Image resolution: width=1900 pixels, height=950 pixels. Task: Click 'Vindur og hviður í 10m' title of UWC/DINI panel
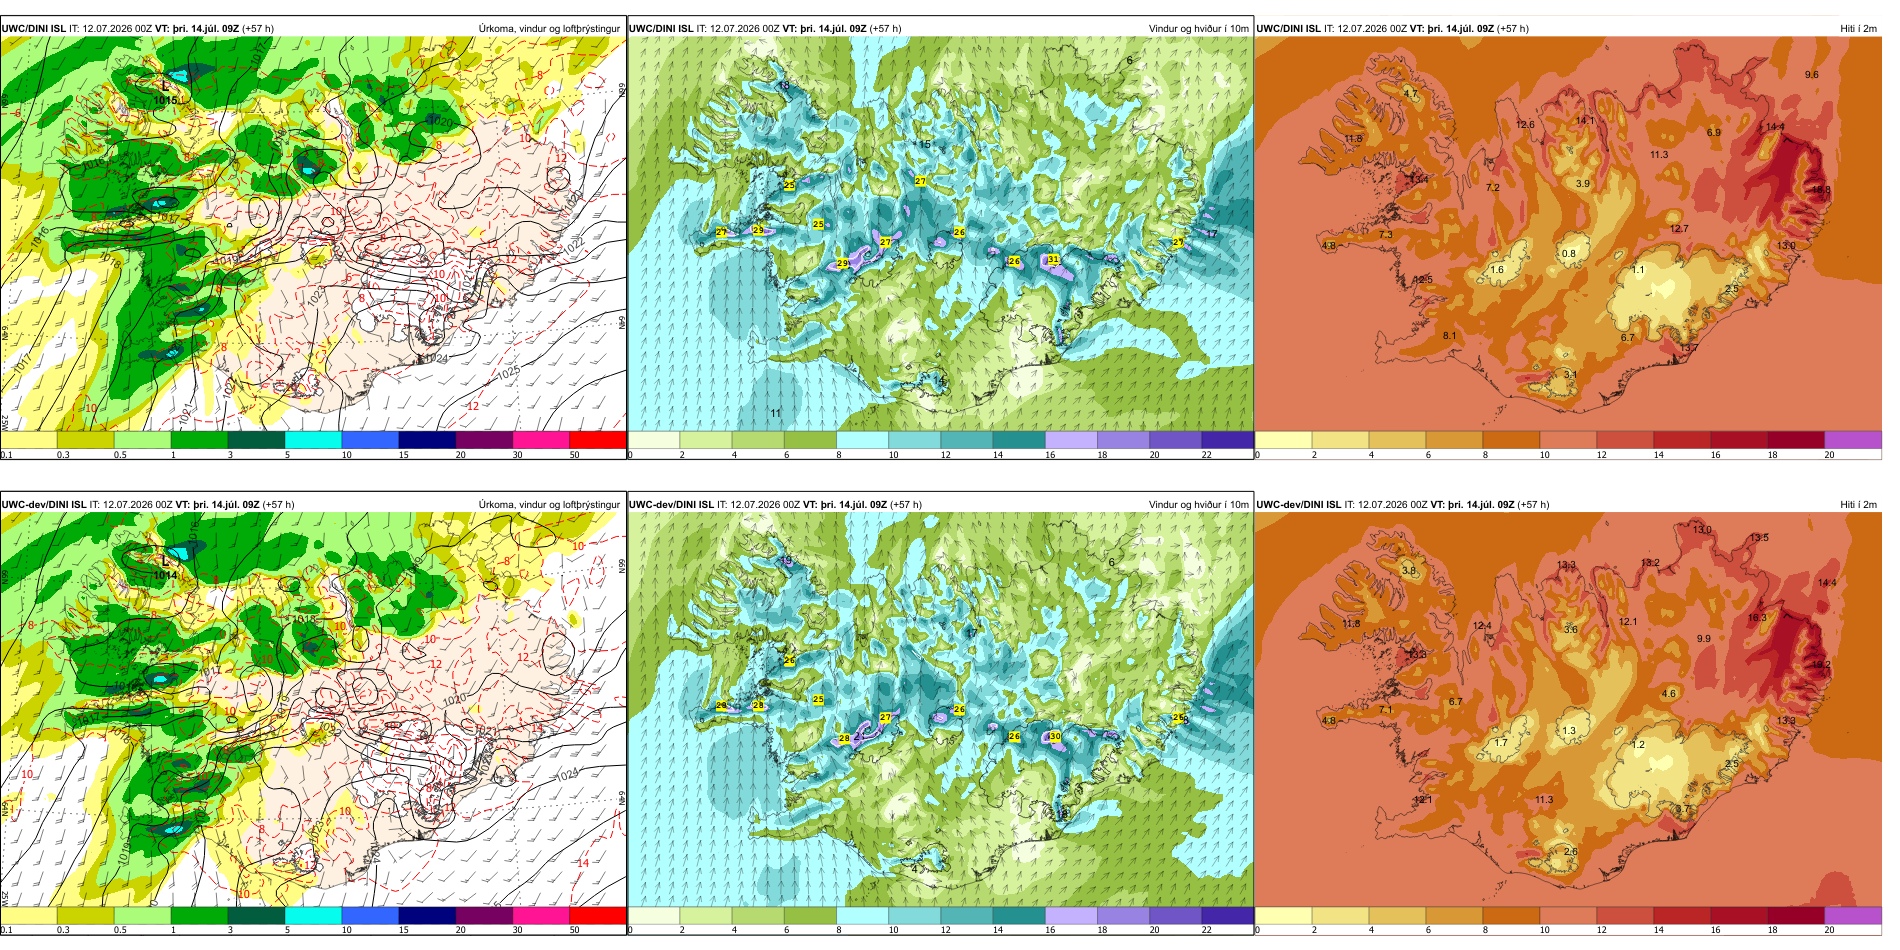pyautogui.click(x=1198, y=28)
